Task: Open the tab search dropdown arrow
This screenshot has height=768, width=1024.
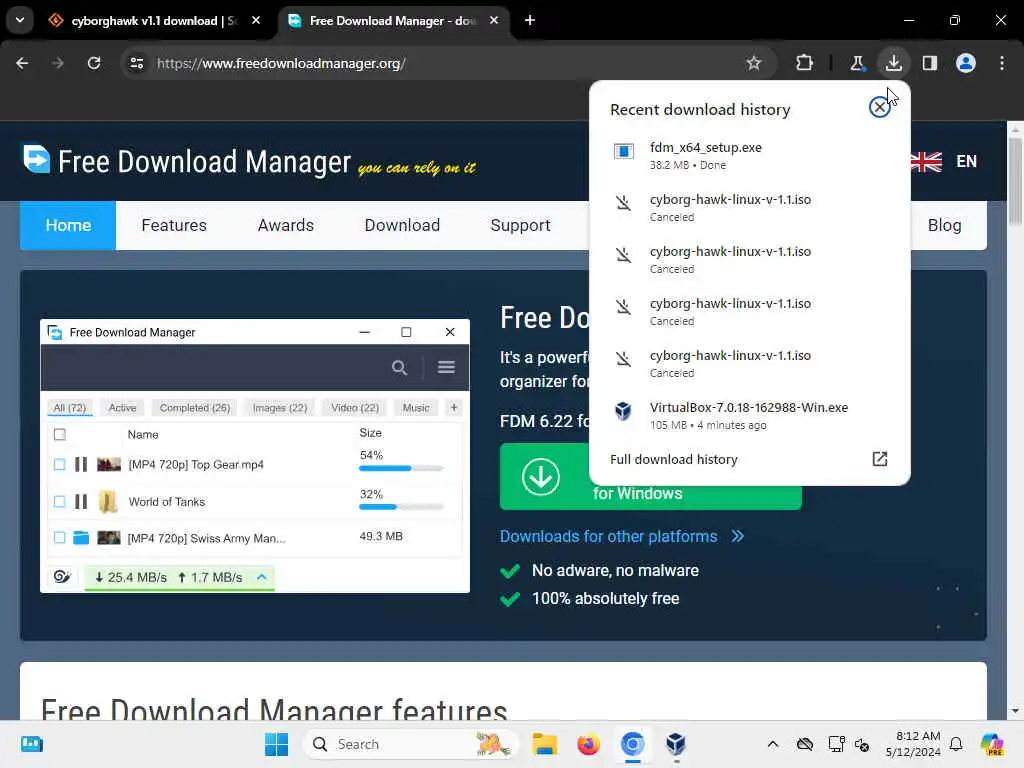Action: click(20, 20)
